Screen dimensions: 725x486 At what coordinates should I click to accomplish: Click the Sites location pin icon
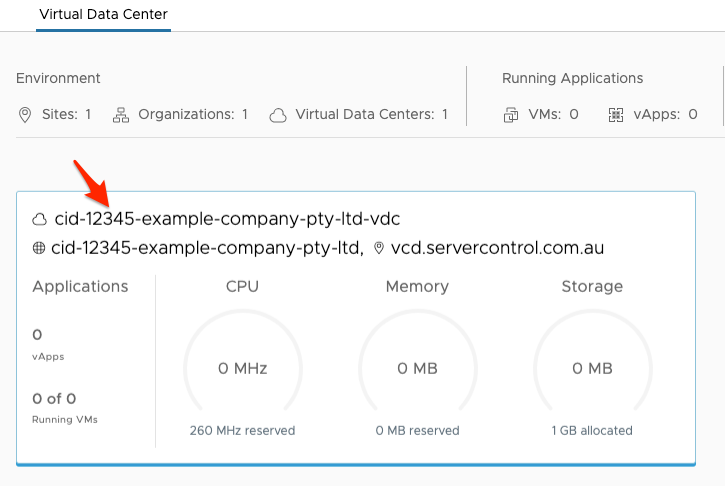click(x=25, y=115)
